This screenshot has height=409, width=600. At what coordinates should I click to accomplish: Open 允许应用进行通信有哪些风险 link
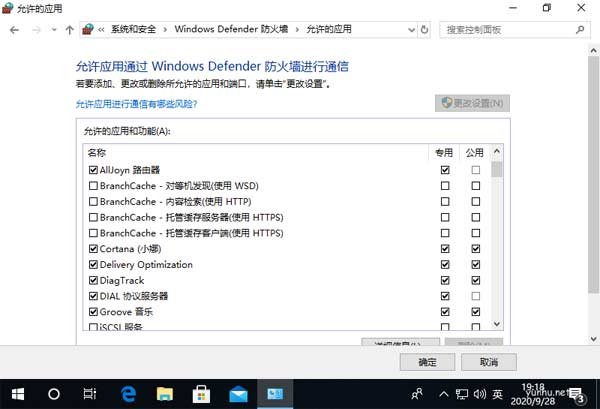coord(136,104)
